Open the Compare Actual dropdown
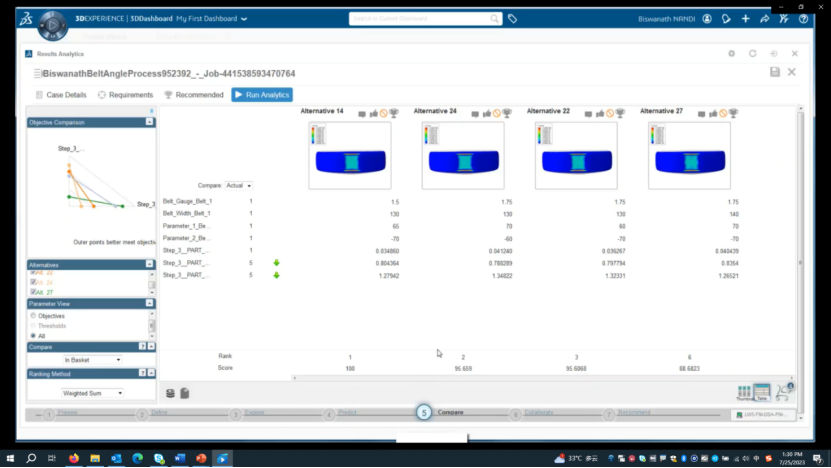The image size is (831, 468). (x=238, y=186)
